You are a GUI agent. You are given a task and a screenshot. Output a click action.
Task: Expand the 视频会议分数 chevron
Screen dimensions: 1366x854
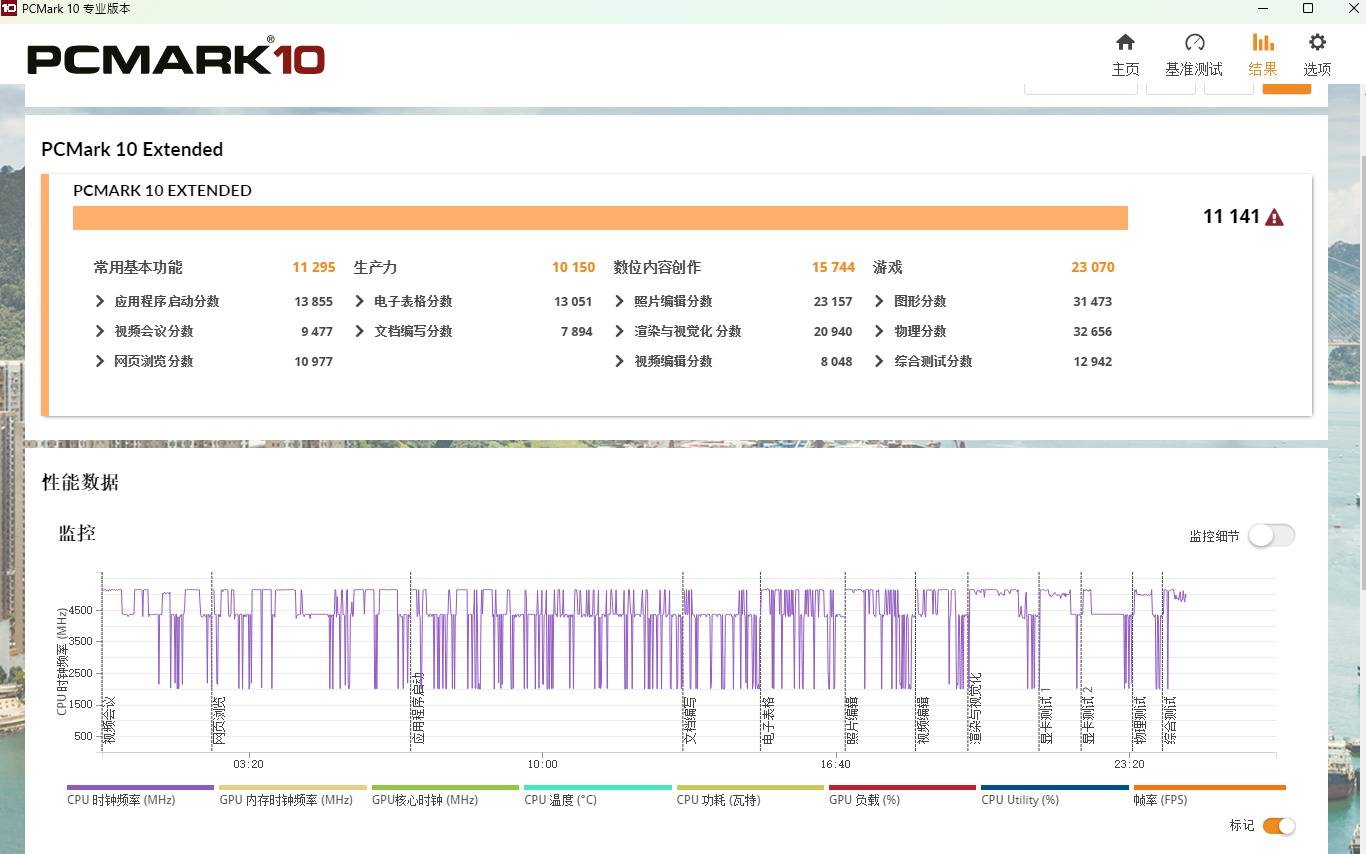(100, 331)
